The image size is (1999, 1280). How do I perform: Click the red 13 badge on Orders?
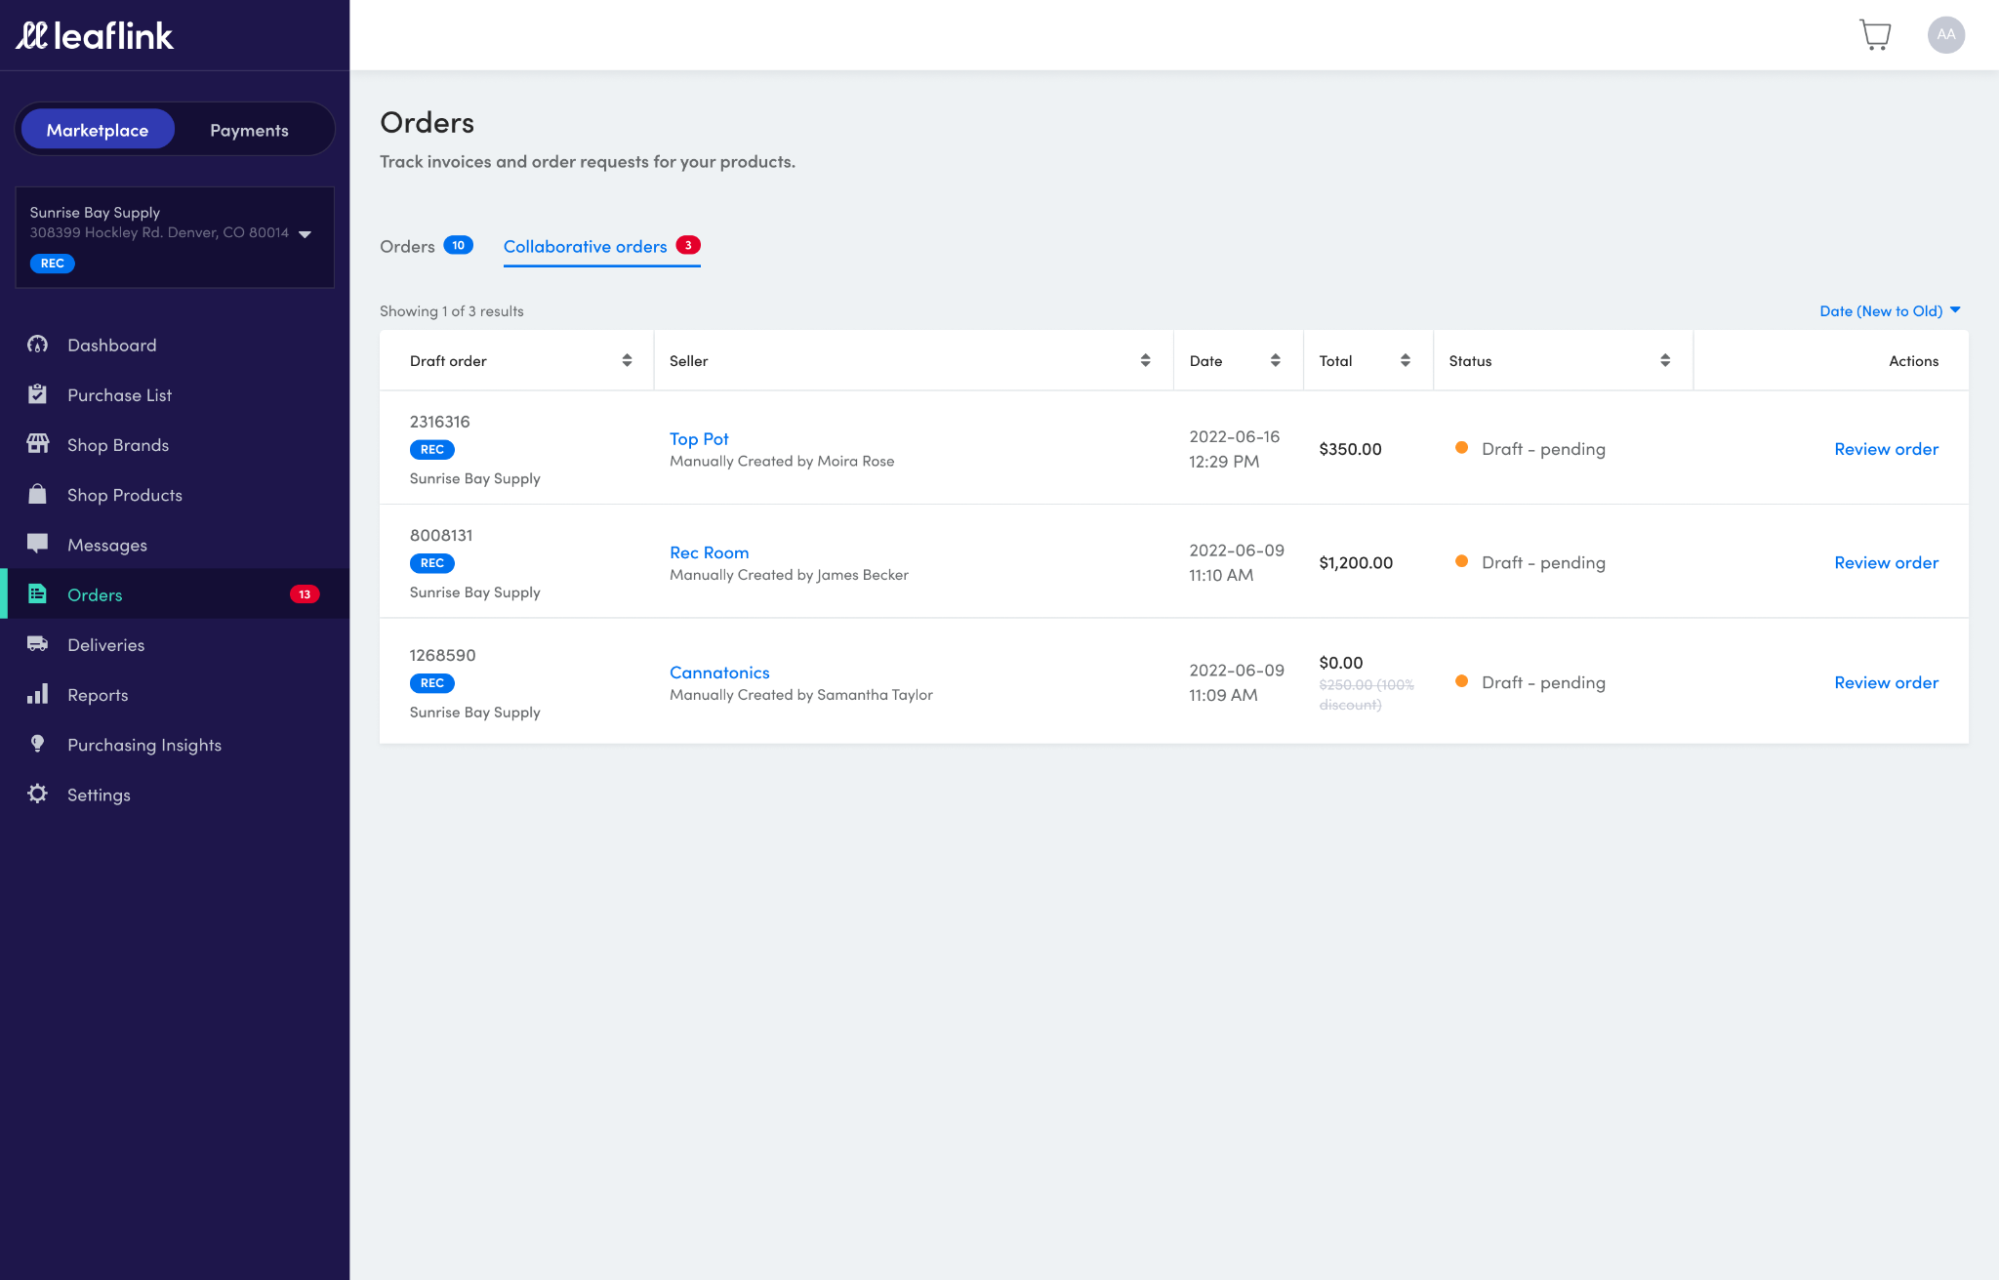click(x=304, y=594)
